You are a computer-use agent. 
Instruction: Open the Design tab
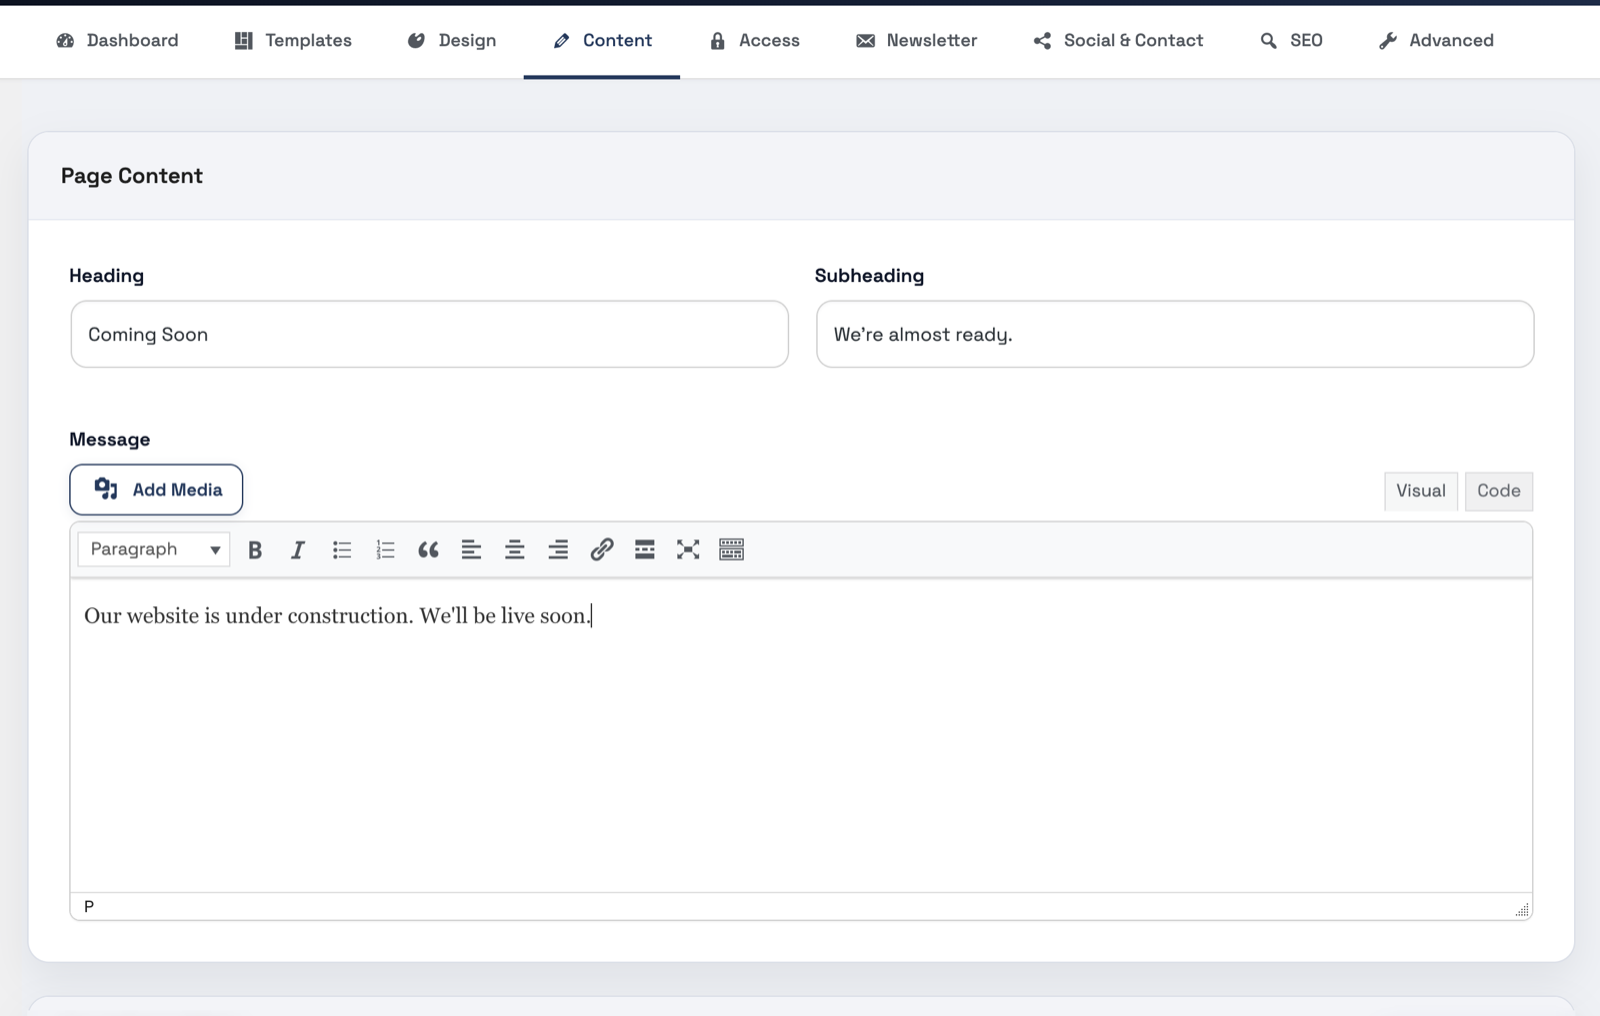452,40
